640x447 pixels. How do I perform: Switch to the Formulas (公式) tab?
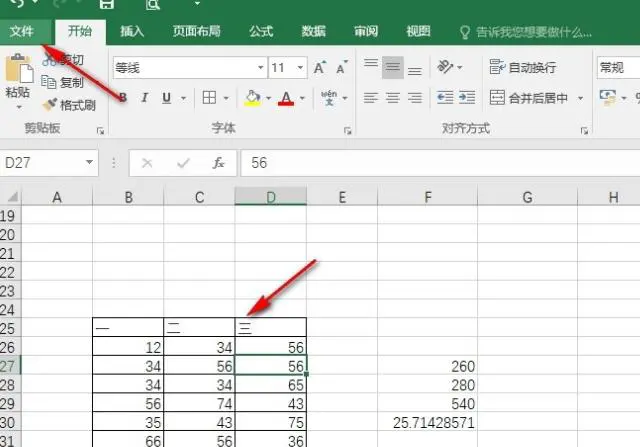pyautogui.click(x=261, y=31)
